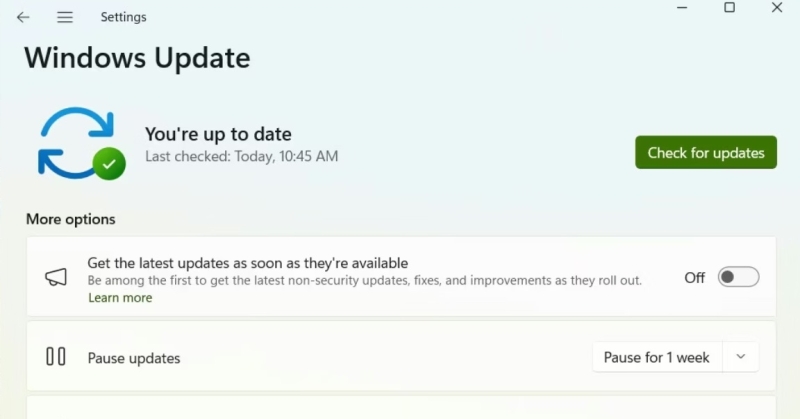Viewport: 800px width, 419px height.
Task: Open the Learn more link
Action: pyautogui.click(x=120, y=298)
